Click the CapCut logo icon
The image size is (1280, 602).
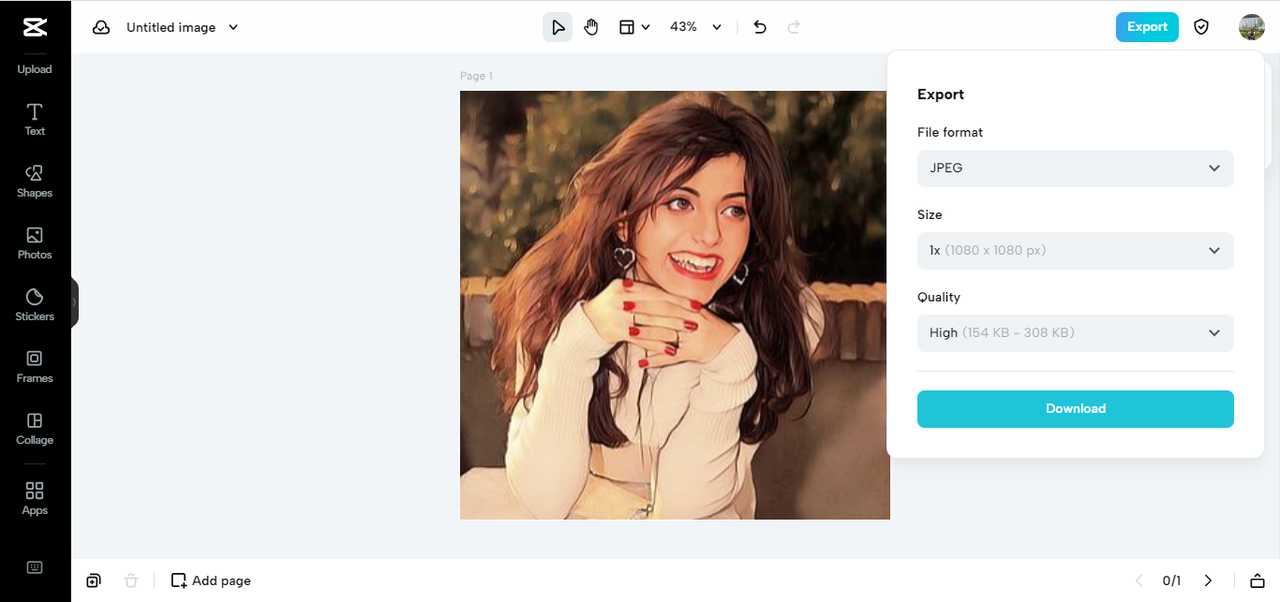point(35,27)
